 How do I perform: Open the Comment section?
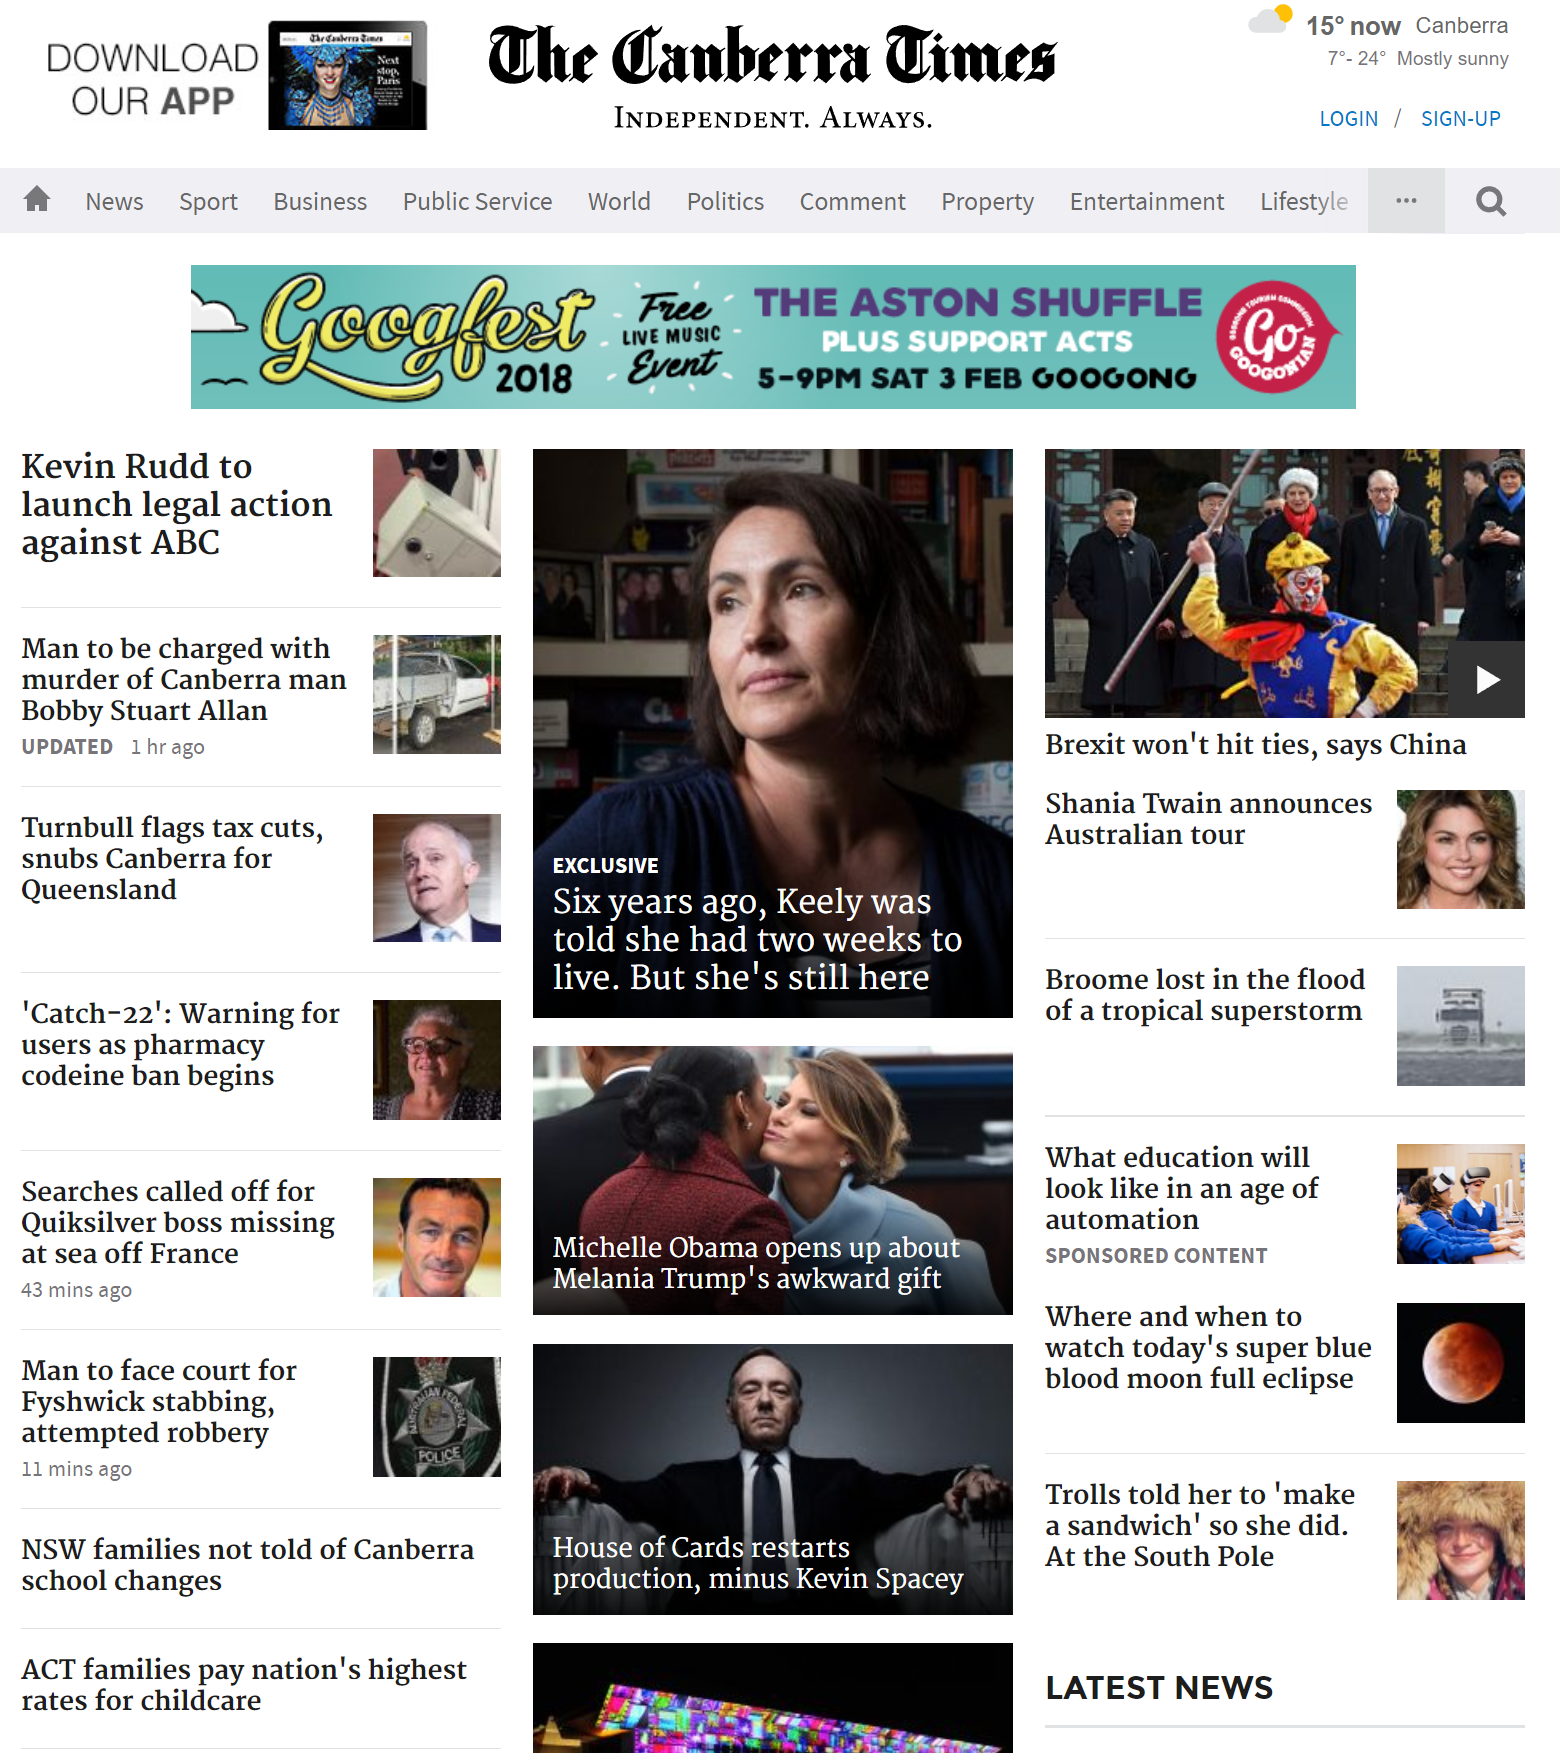coord(852,201)
